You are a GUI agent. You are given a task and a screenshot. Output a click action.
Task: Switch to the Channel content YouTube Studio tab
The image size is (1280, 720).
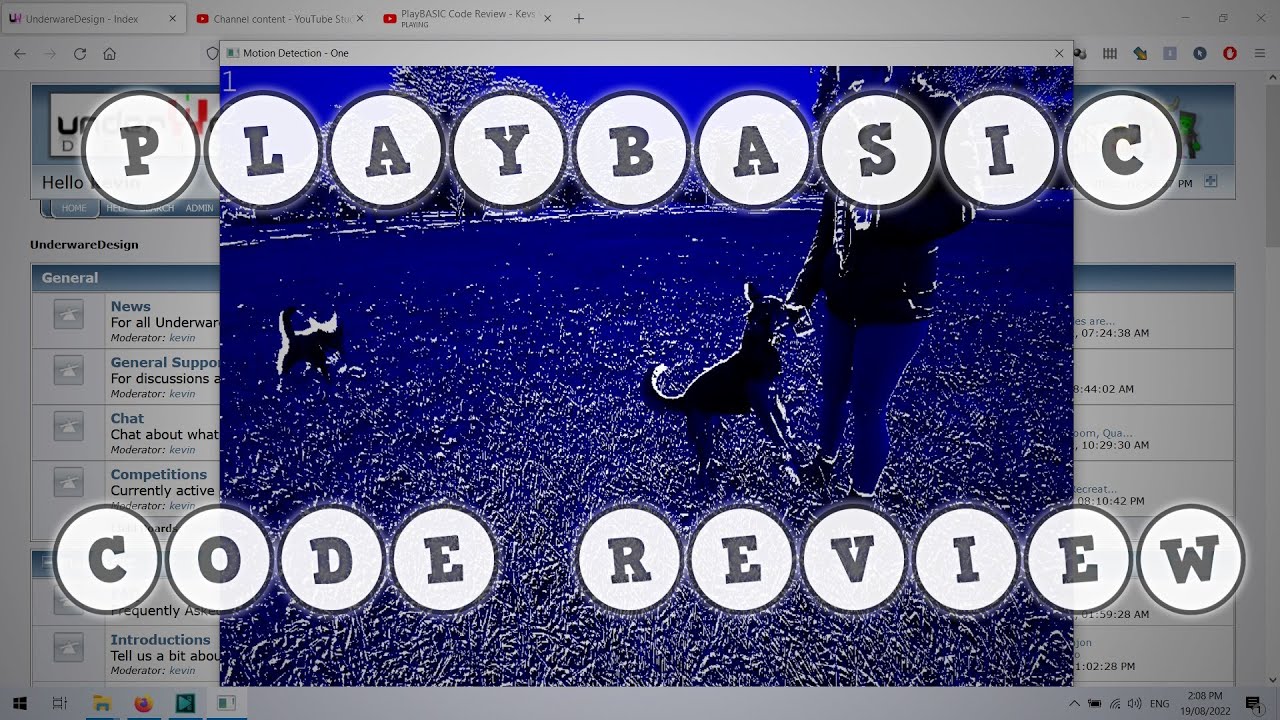pos(280,18)
